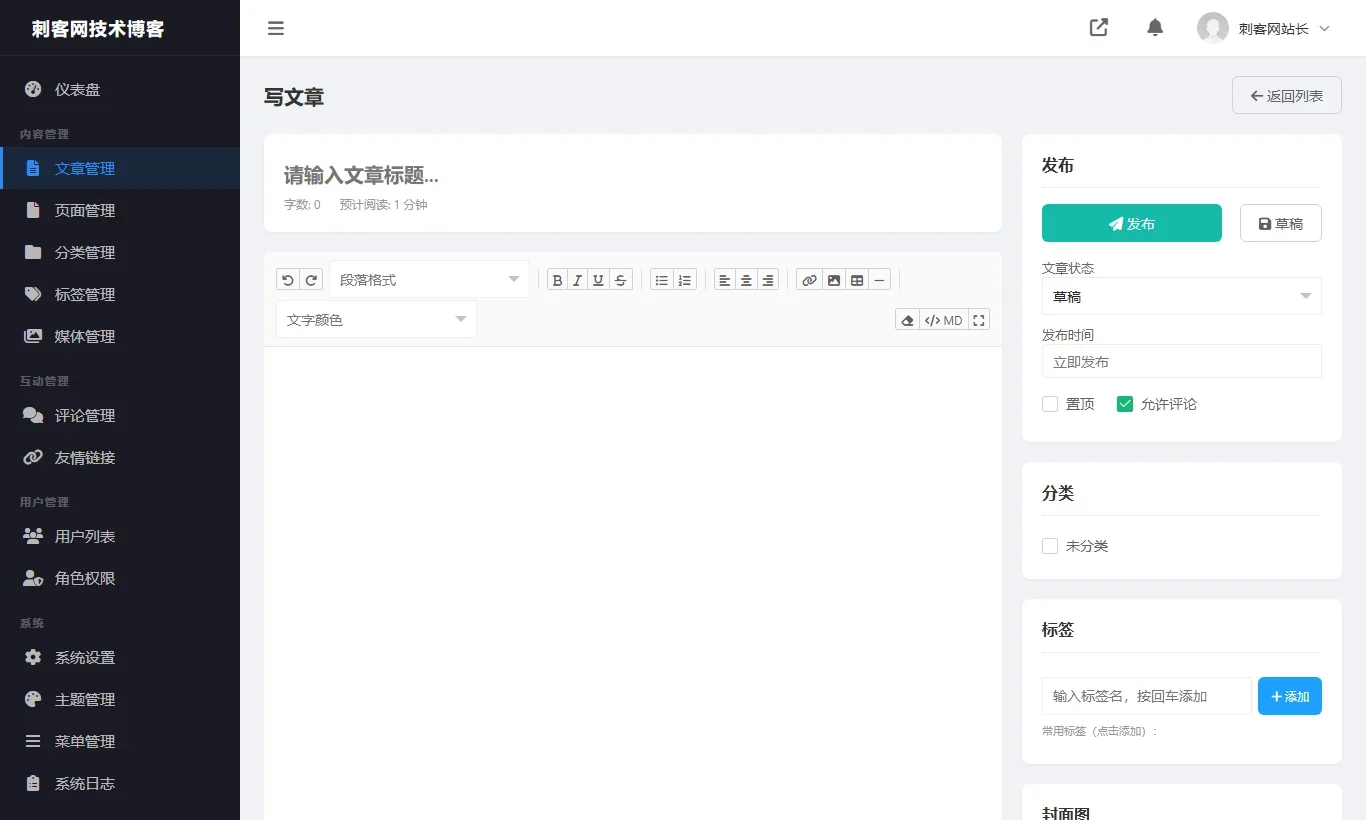1366x820 pixels.
Task: Collapse the sidebar with the hamburger icon
Action: pyautogui.click(x=276, y=28)
